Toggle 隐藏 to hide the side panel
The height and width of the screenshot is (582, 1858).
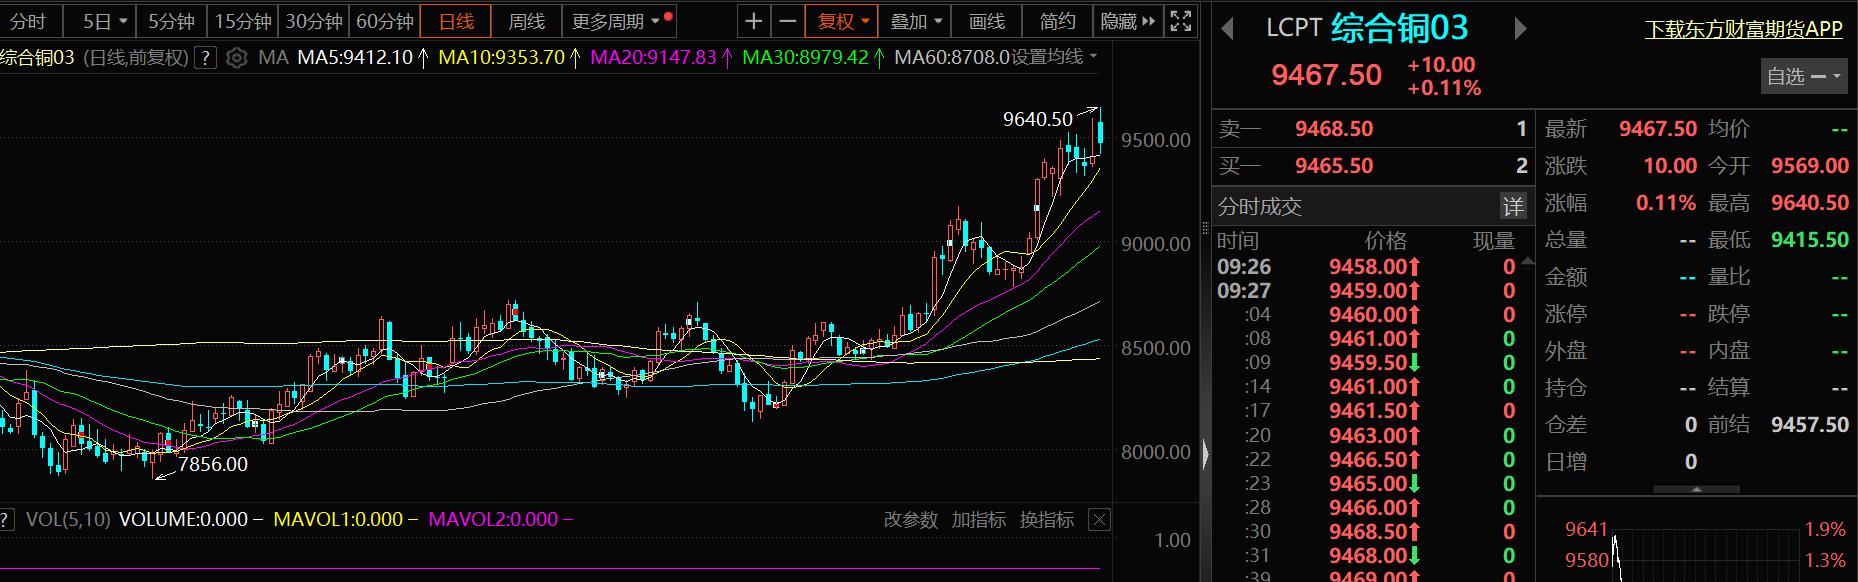pyautogui.click(x=1127, y=21)
